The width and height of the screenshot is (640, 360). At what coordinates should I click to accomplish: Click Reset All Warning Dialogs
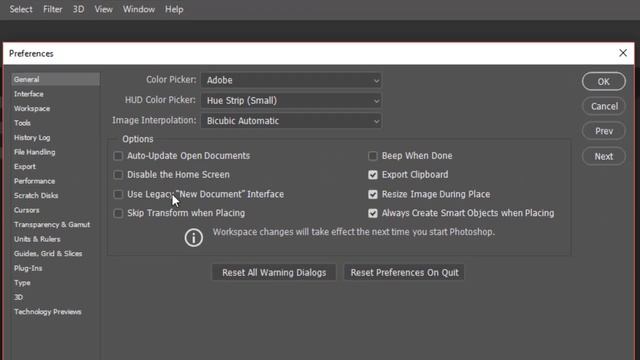coord(274,273)
